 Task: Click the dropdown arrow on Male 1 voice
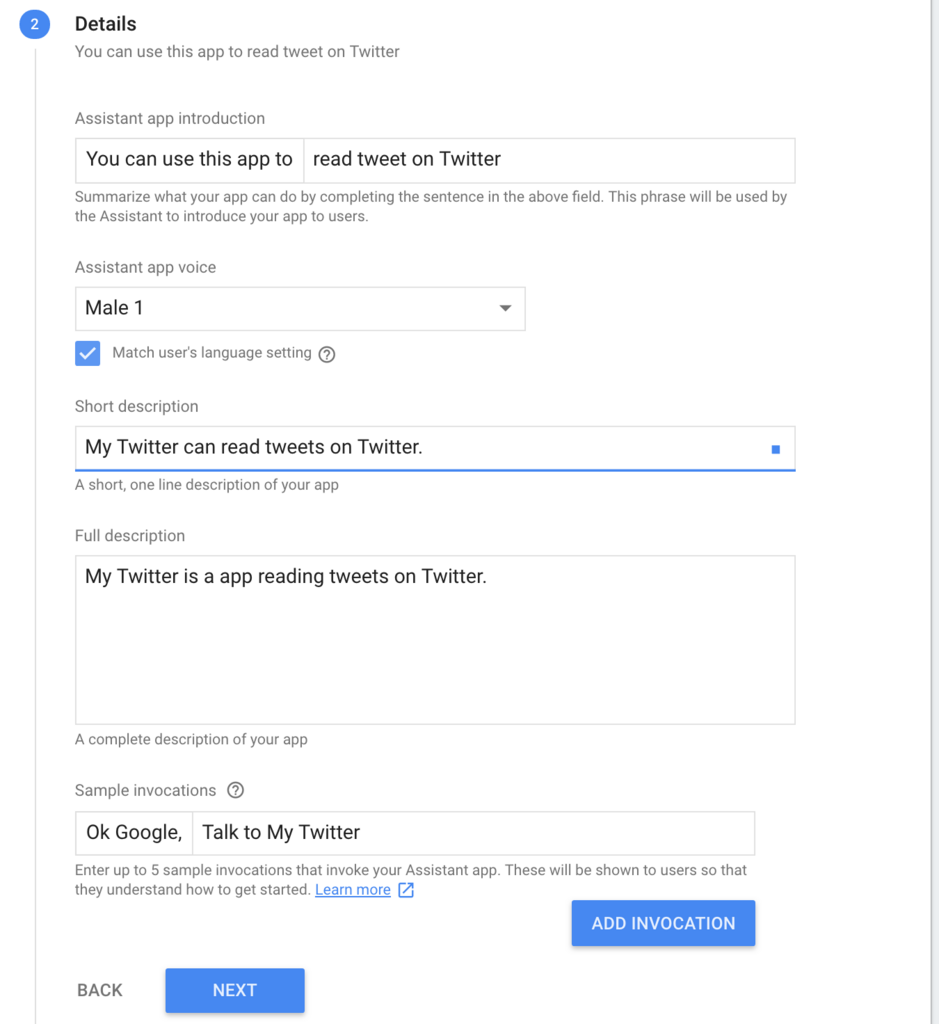tap(505, 308)
